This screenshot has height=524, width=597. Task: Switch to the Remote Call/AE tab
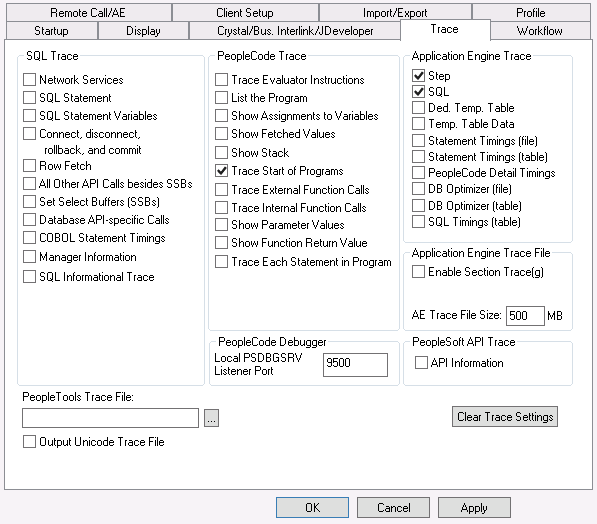[89, 13]
